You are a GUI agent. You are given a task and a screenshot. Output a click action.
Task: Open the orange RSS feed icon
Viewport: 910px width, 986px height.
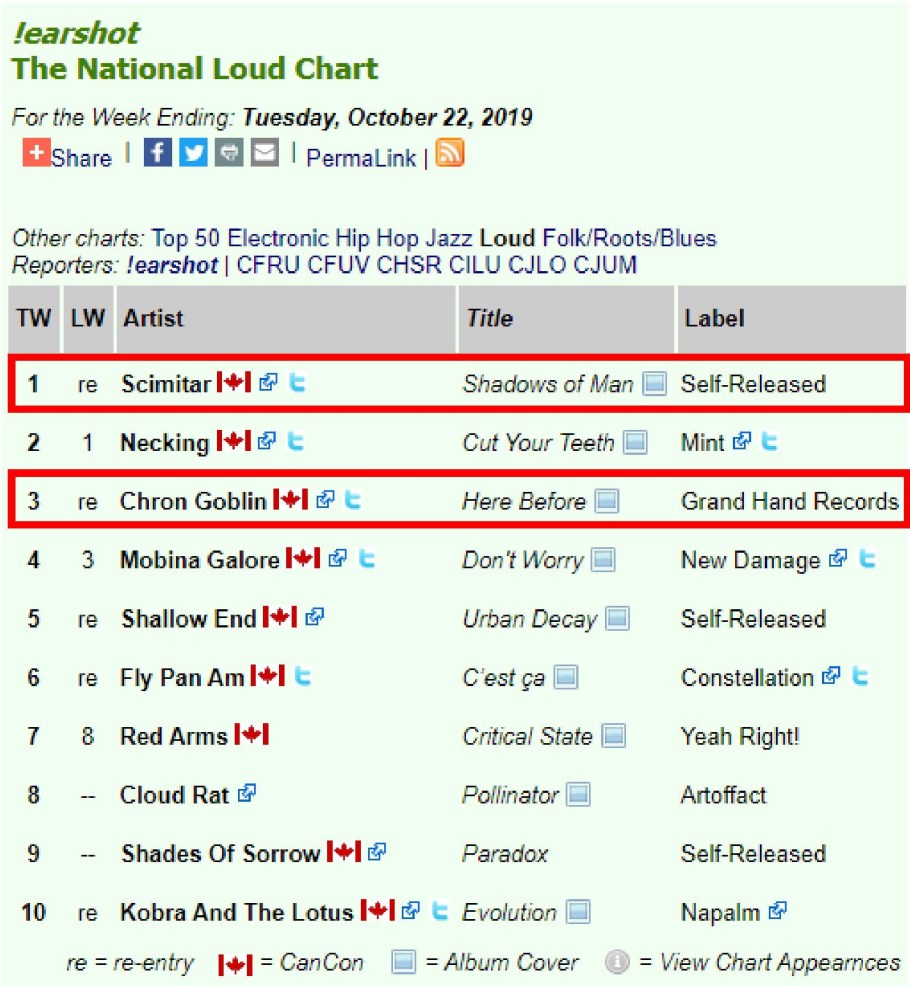tap(450, 155)
